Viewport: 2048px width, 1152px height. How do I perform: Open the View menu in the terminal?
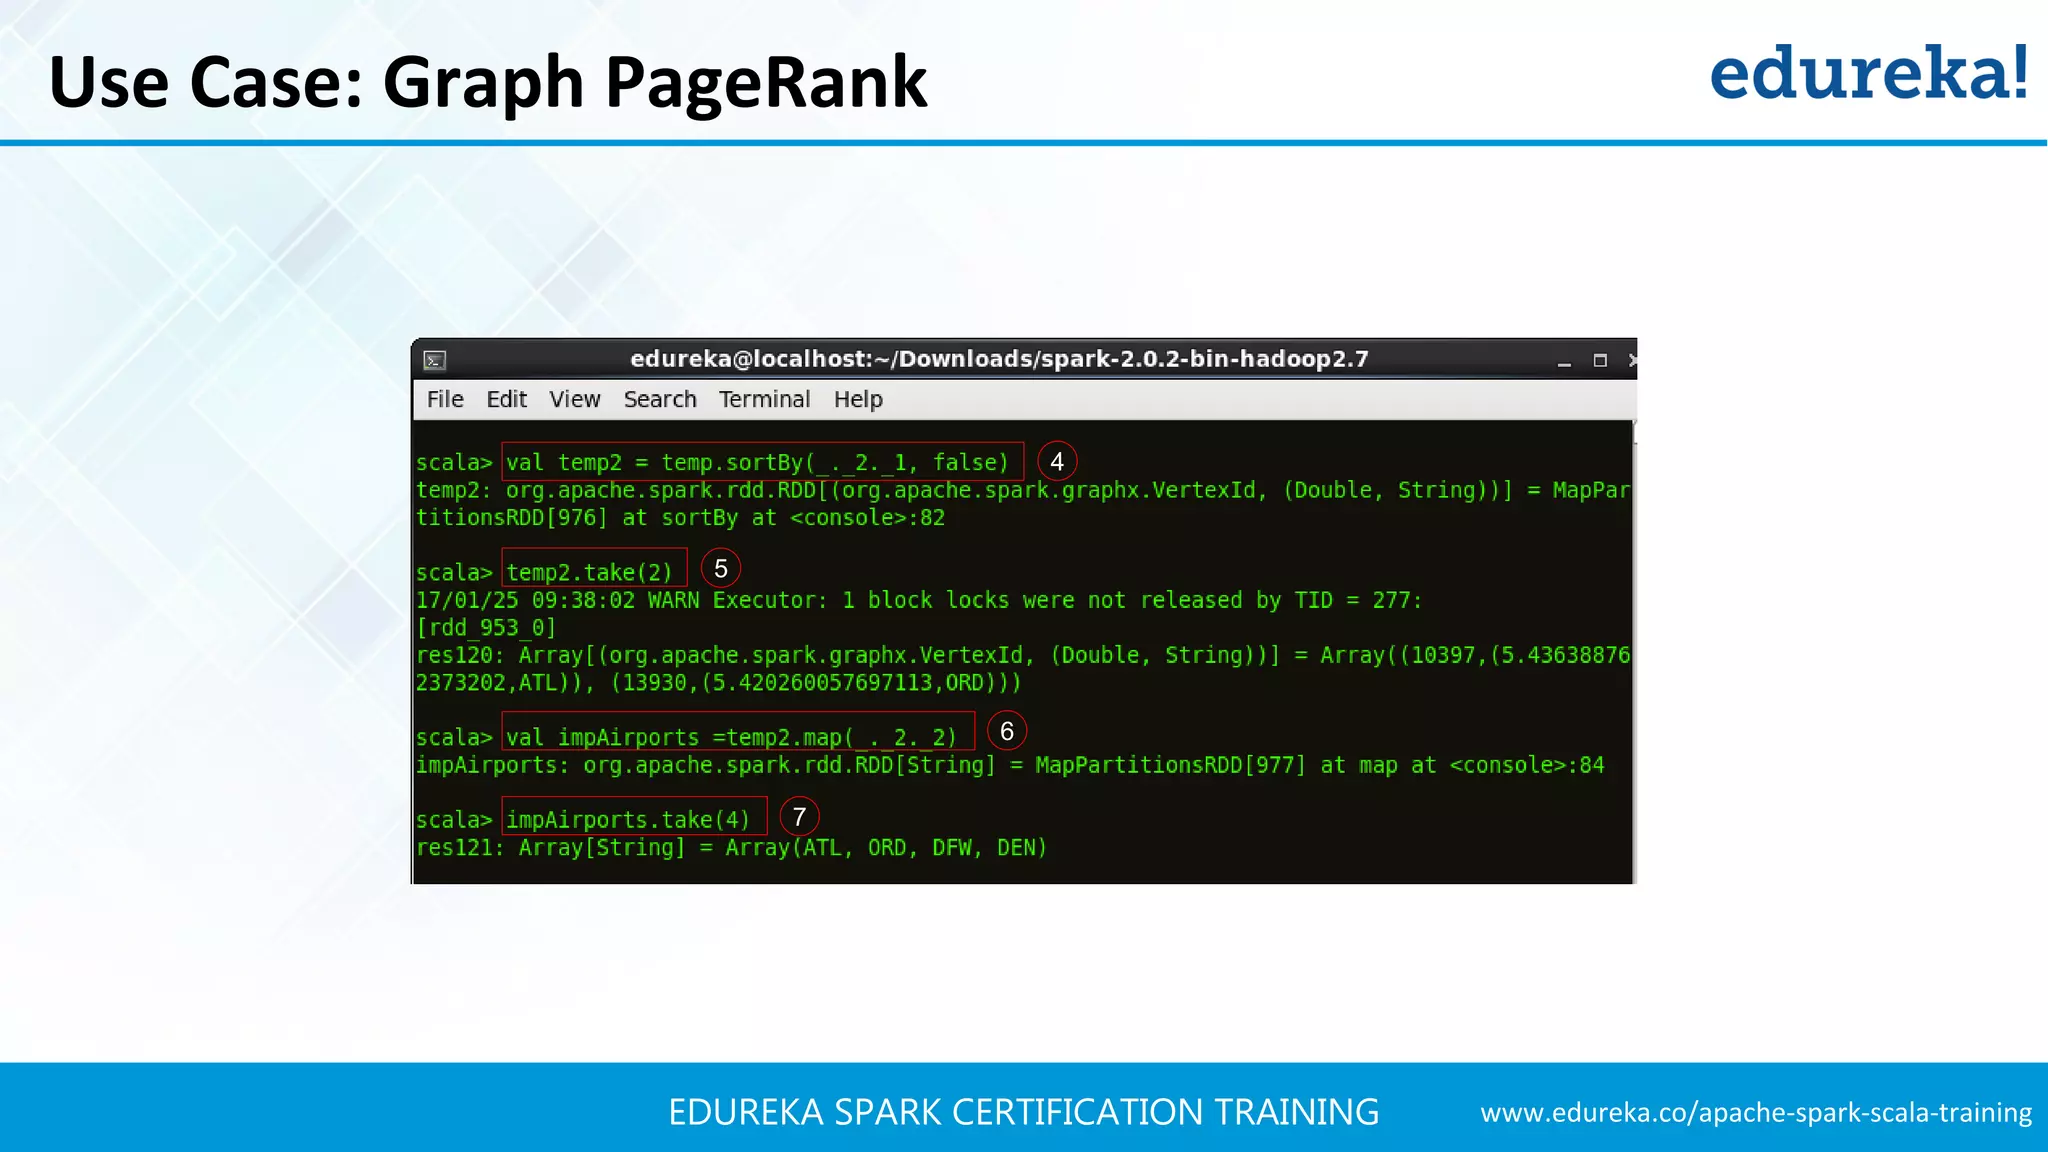[575, 399]
